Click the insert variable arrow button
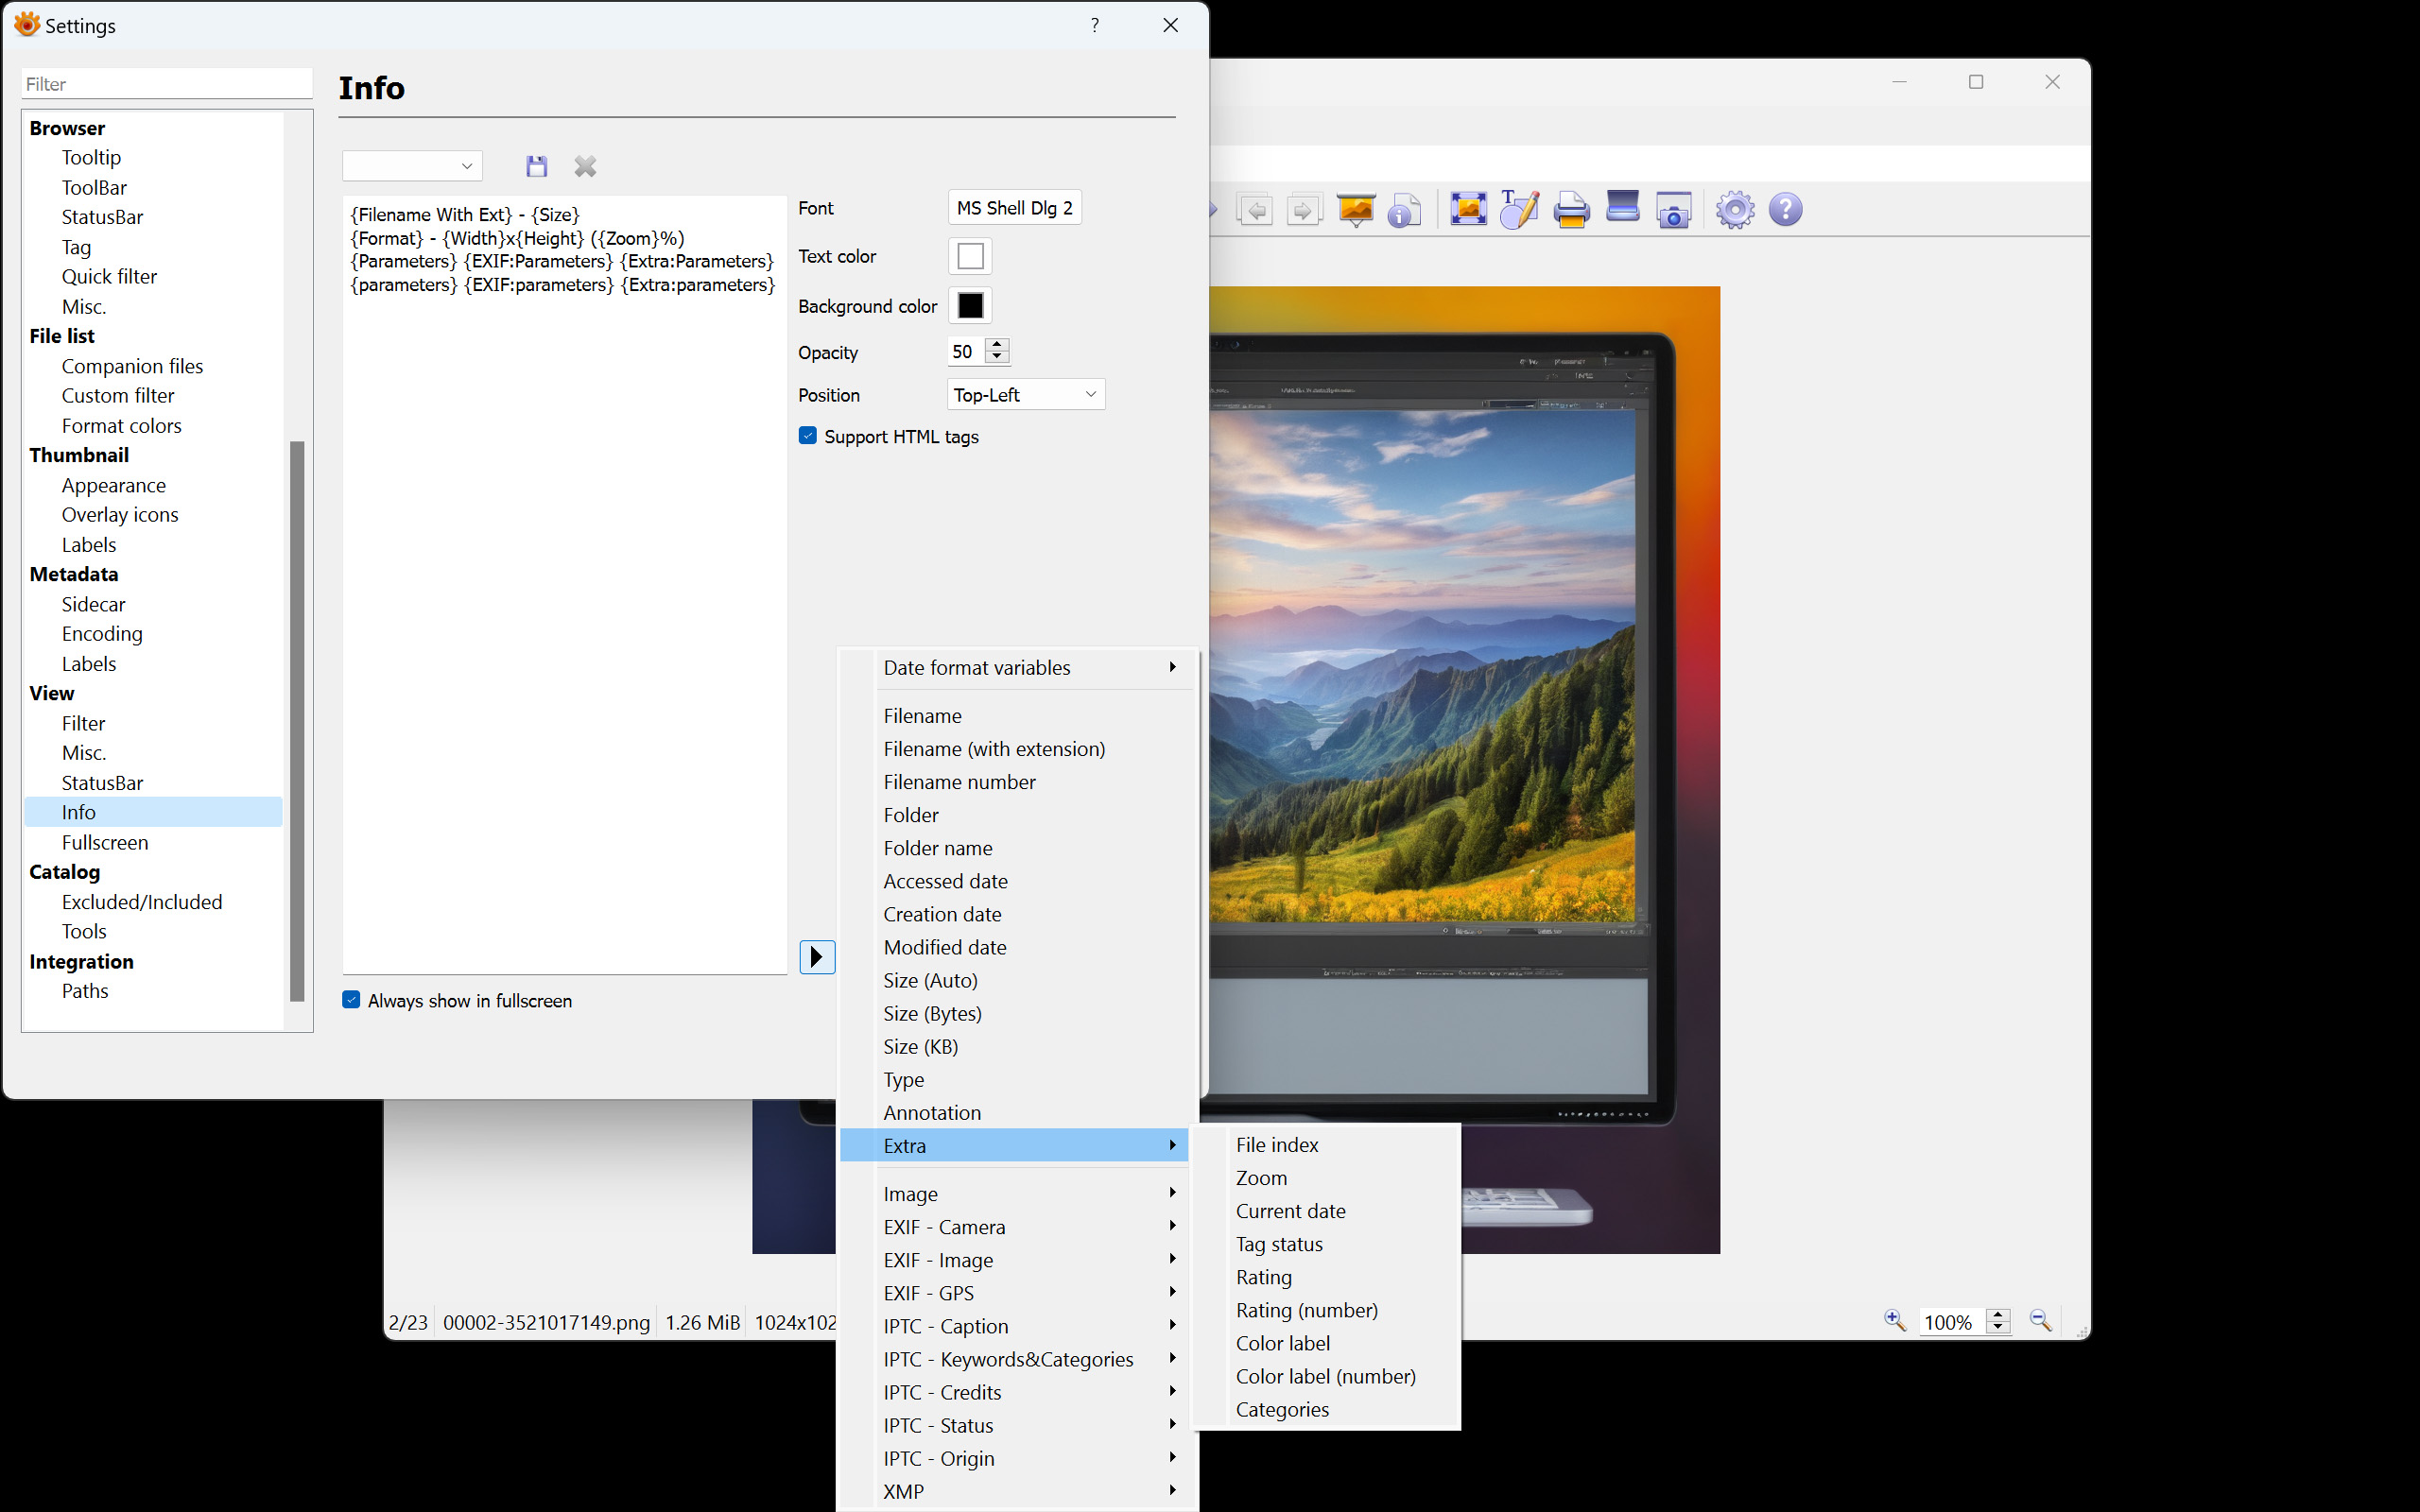Image resolution: width=2420 pixels, height=1512 pixels. point(817,957)
